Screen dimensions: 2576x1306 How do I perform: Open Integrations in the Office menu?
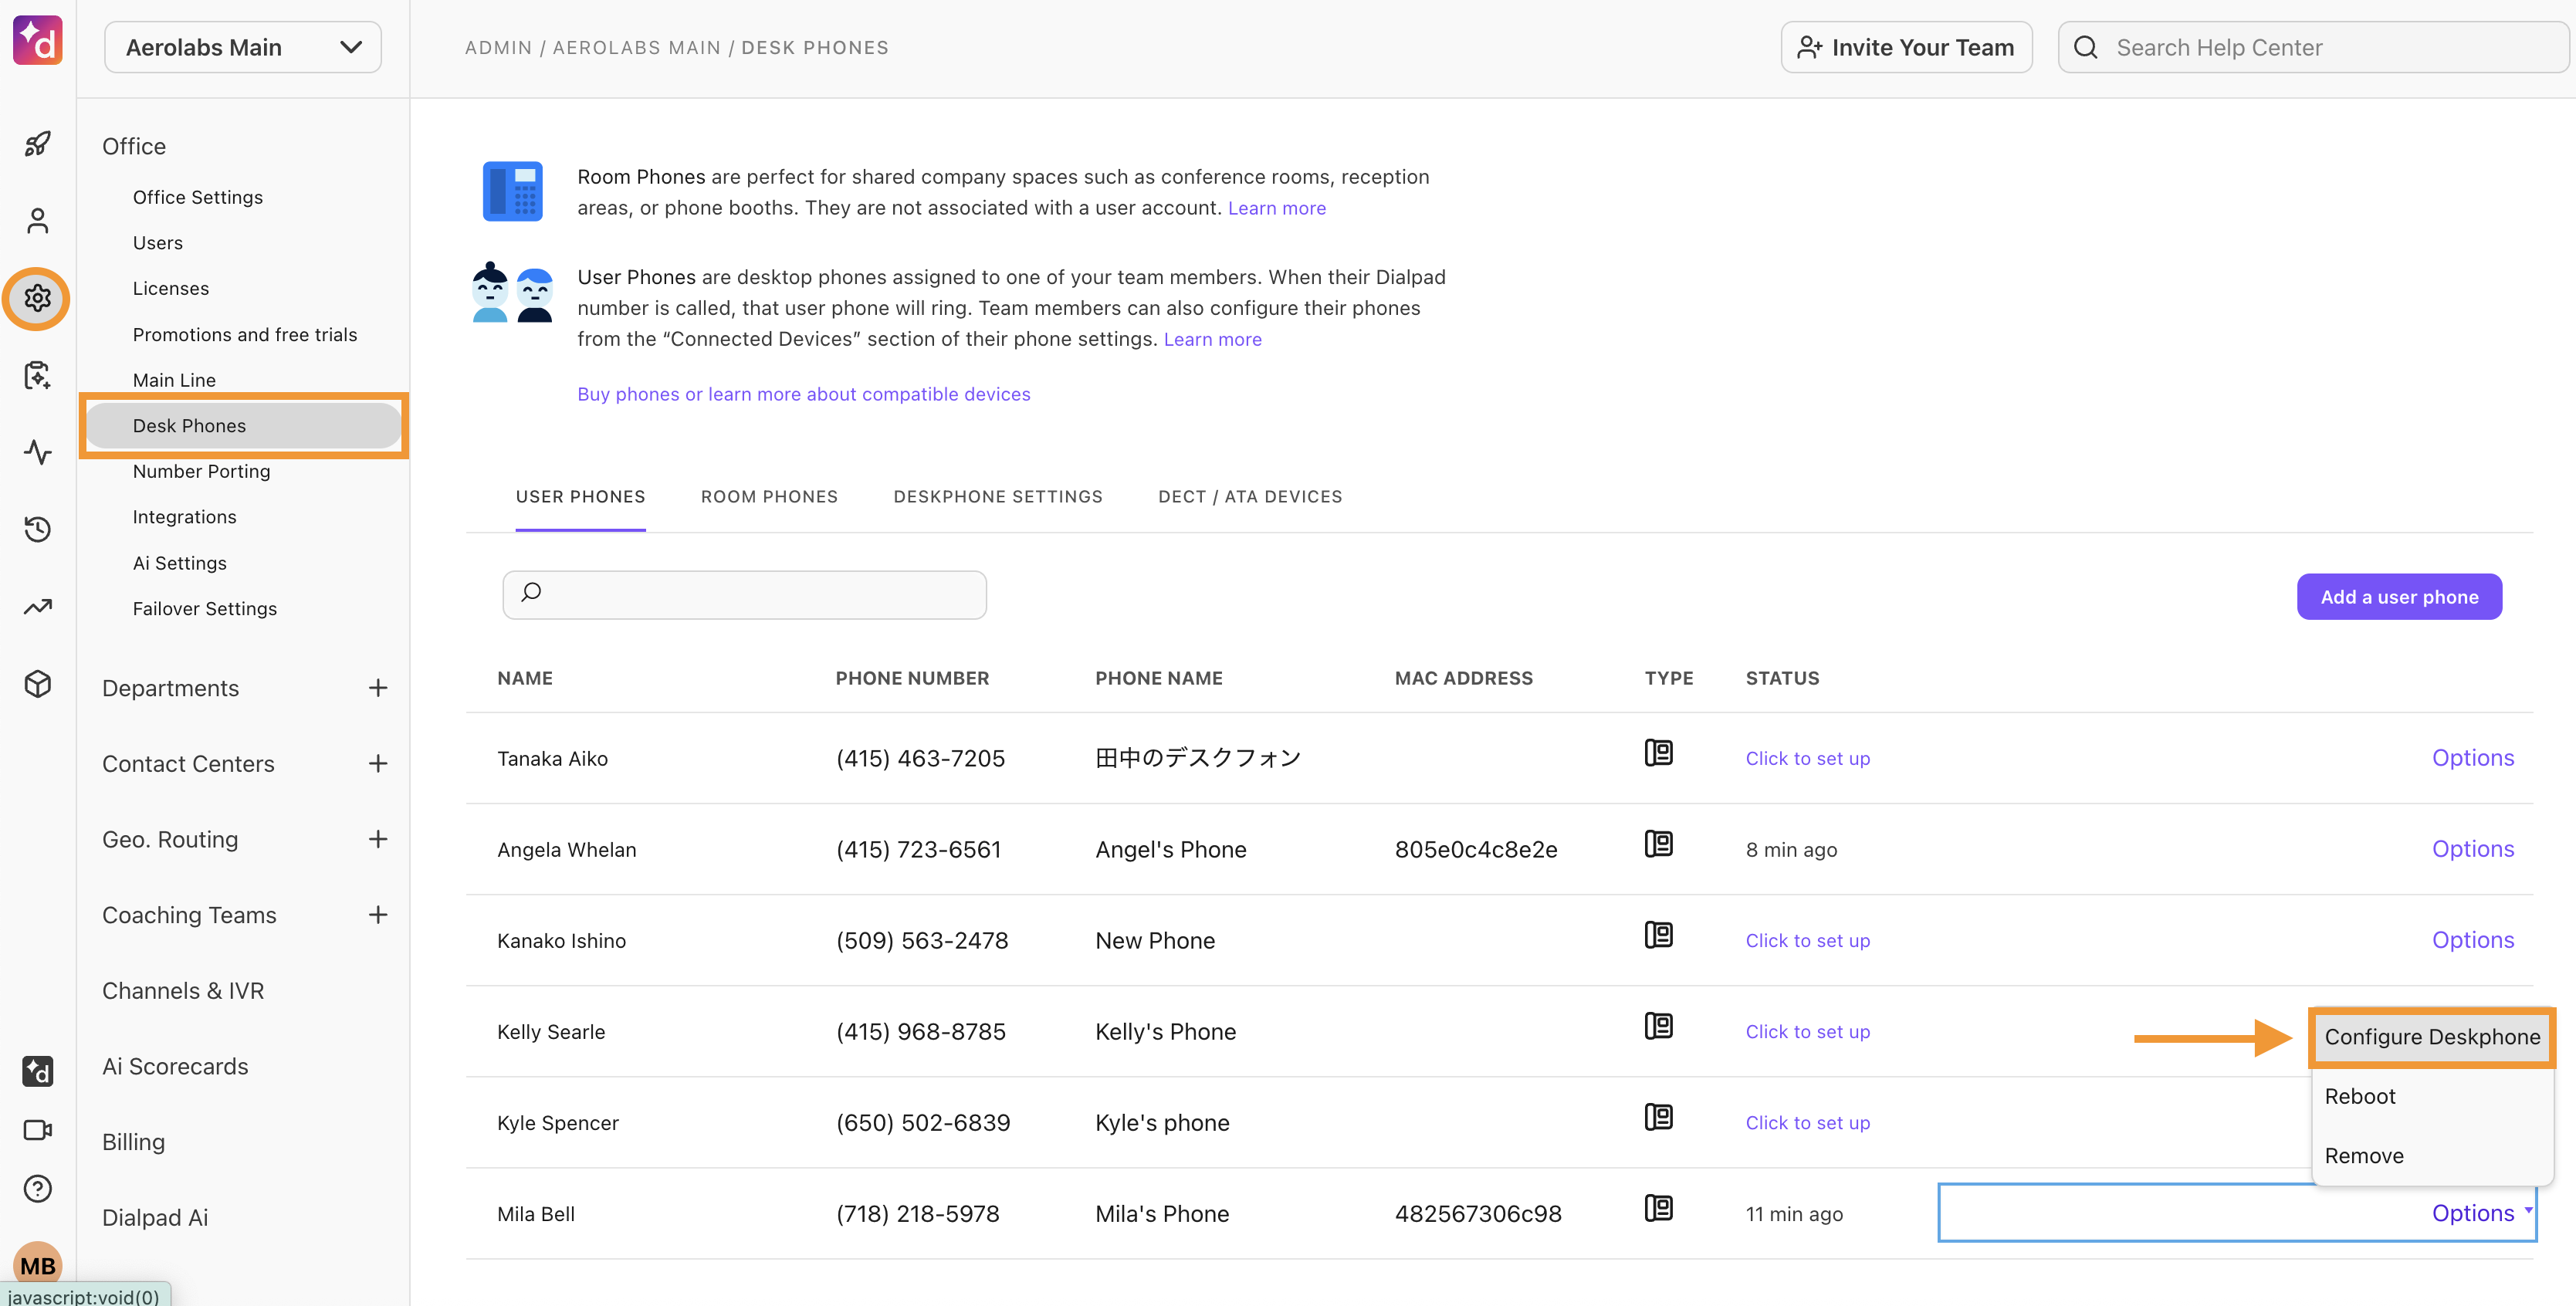[184, 517]
